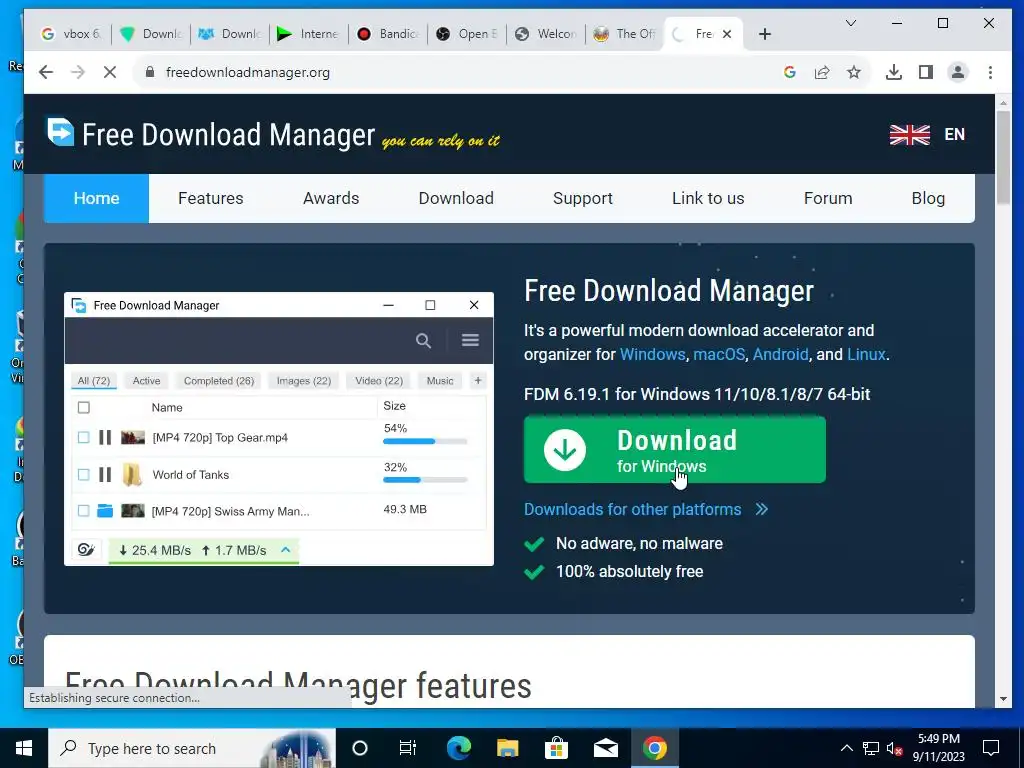Switch to the Bandicam browser tab
The image size is (1024, 768).
tap(387, 34)
